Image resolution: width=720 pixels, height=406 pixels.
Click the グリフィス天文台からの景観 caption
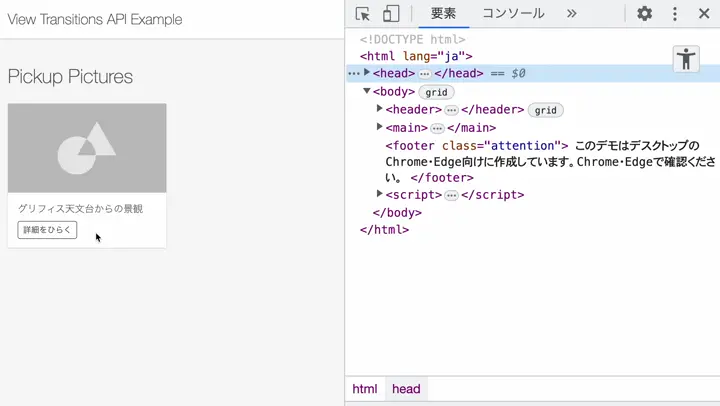tap(80, 209)
